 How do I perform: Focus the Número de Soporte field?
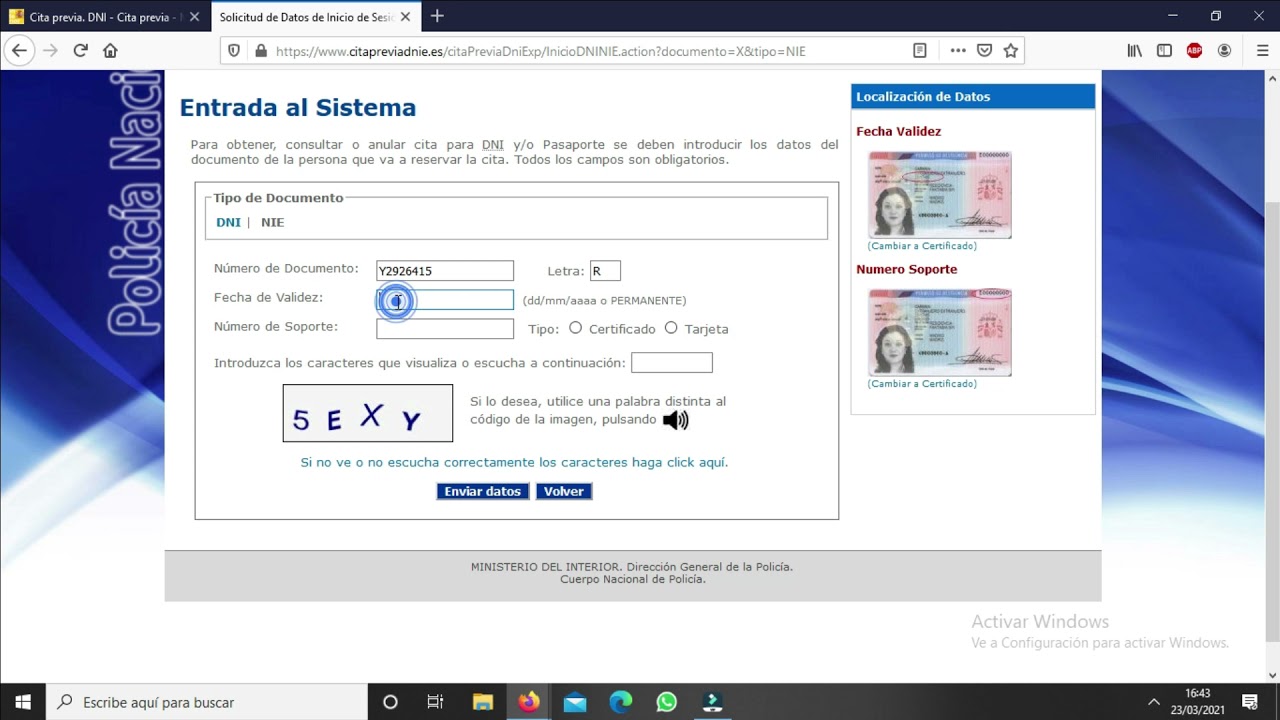(445, 329)
